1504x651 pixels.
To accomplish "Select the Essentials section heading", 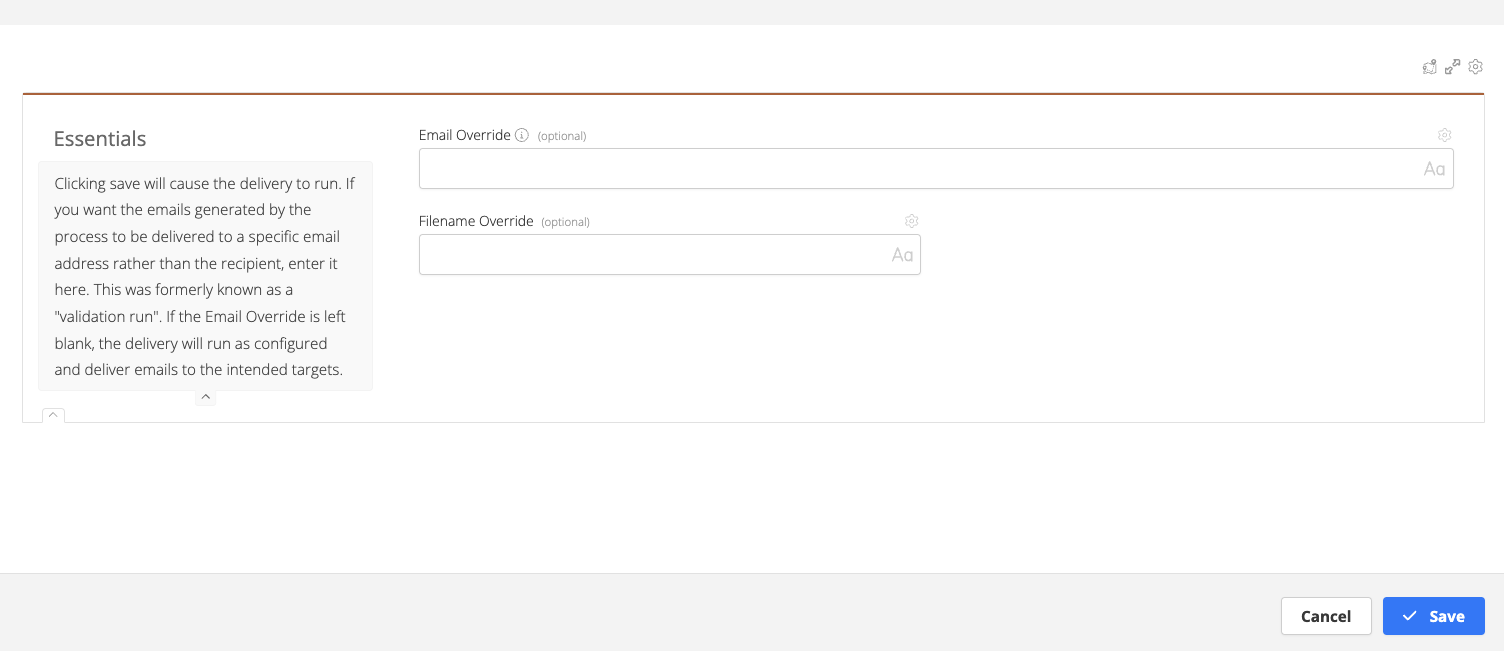I will (99, 138).
